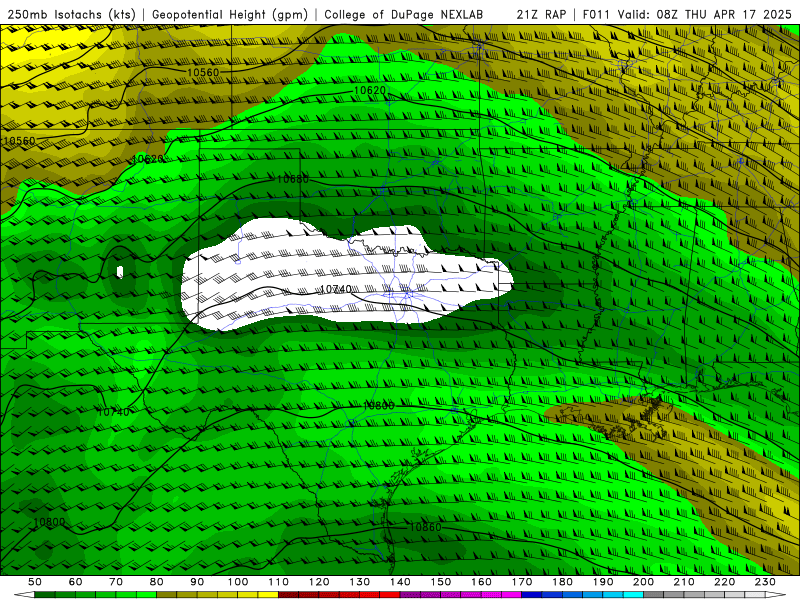Click the 'College of DuPage NEXLAB' text
Screen dimensions: 800x600
pos(404,14)
